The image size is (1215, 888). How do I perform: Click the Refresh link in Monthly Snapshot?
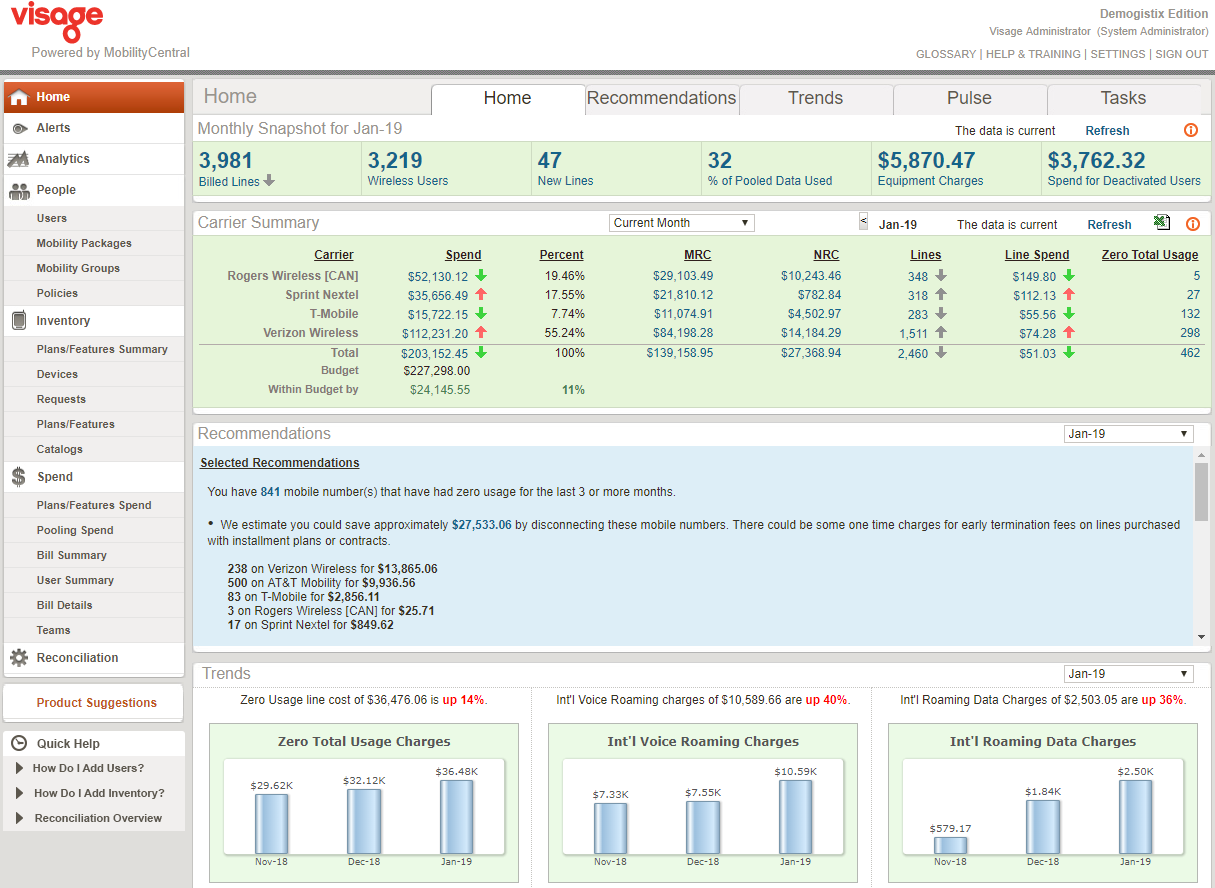[1107, 131]
